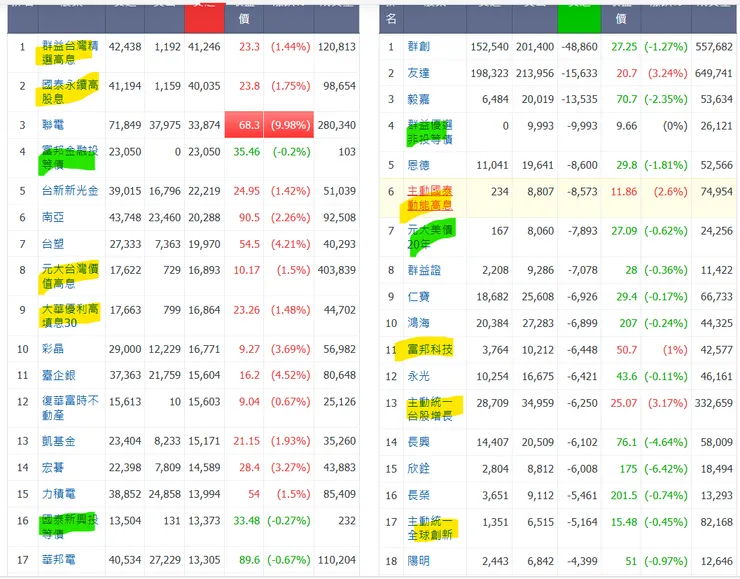Open the 國泰新興投等債 link
Image resolution: width=740 pixels, height=579 pixels.
[70, 527]
